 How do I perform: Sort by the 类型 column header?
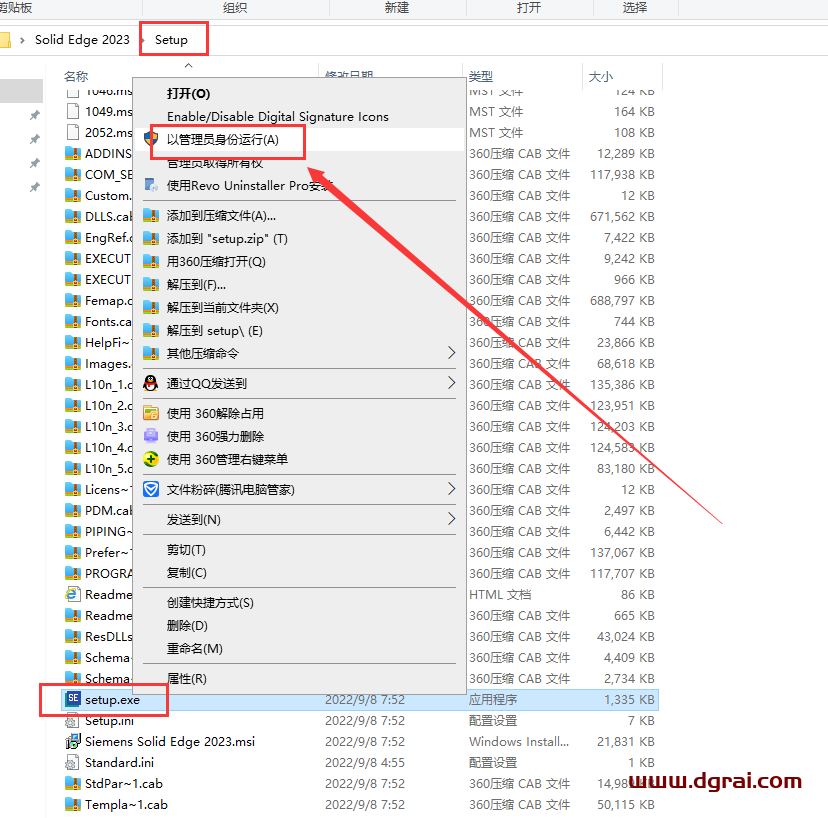coord(481,77)
